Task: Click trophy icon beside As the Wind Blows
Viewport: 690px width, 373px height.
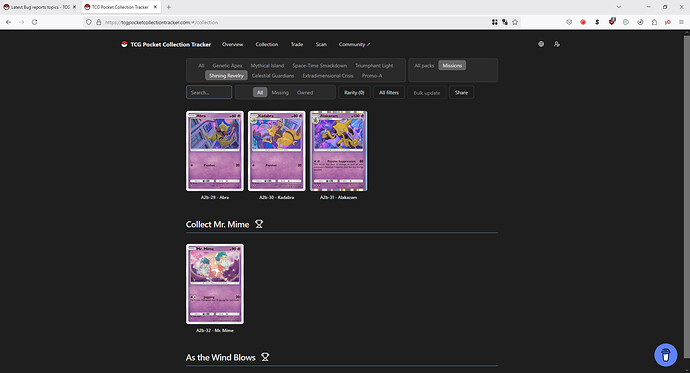Action: click(x=265, y=357)
